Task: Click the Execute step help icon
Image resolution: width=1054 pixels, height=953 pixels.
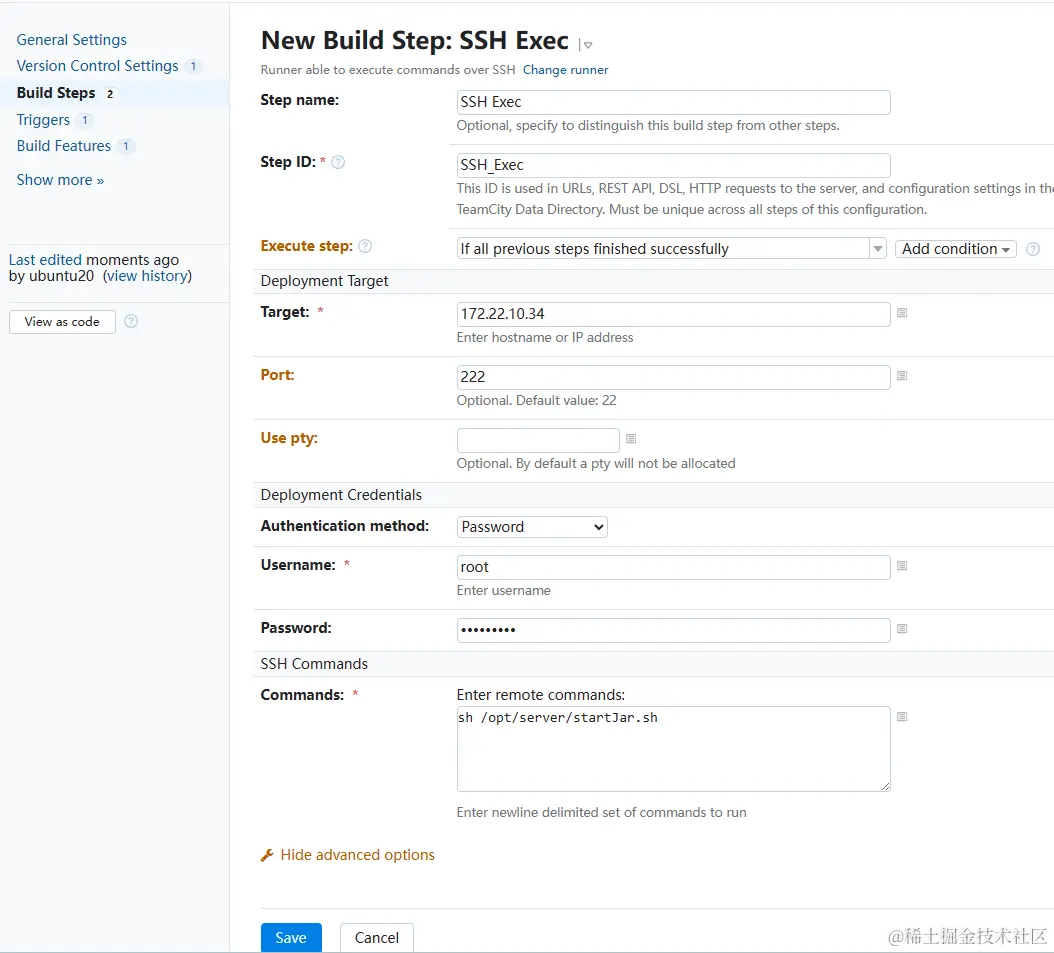Action: point(365,246)
